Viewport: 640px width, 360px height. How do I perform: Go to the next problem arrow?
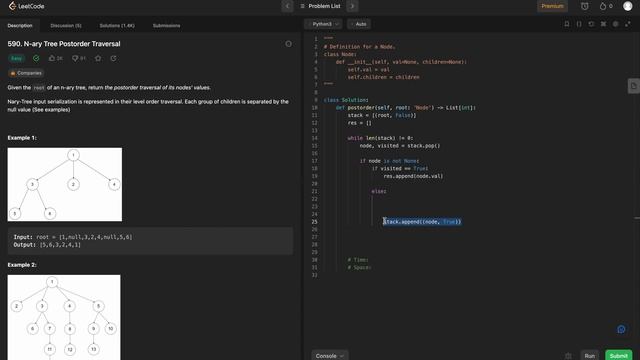tap(352, 6)
